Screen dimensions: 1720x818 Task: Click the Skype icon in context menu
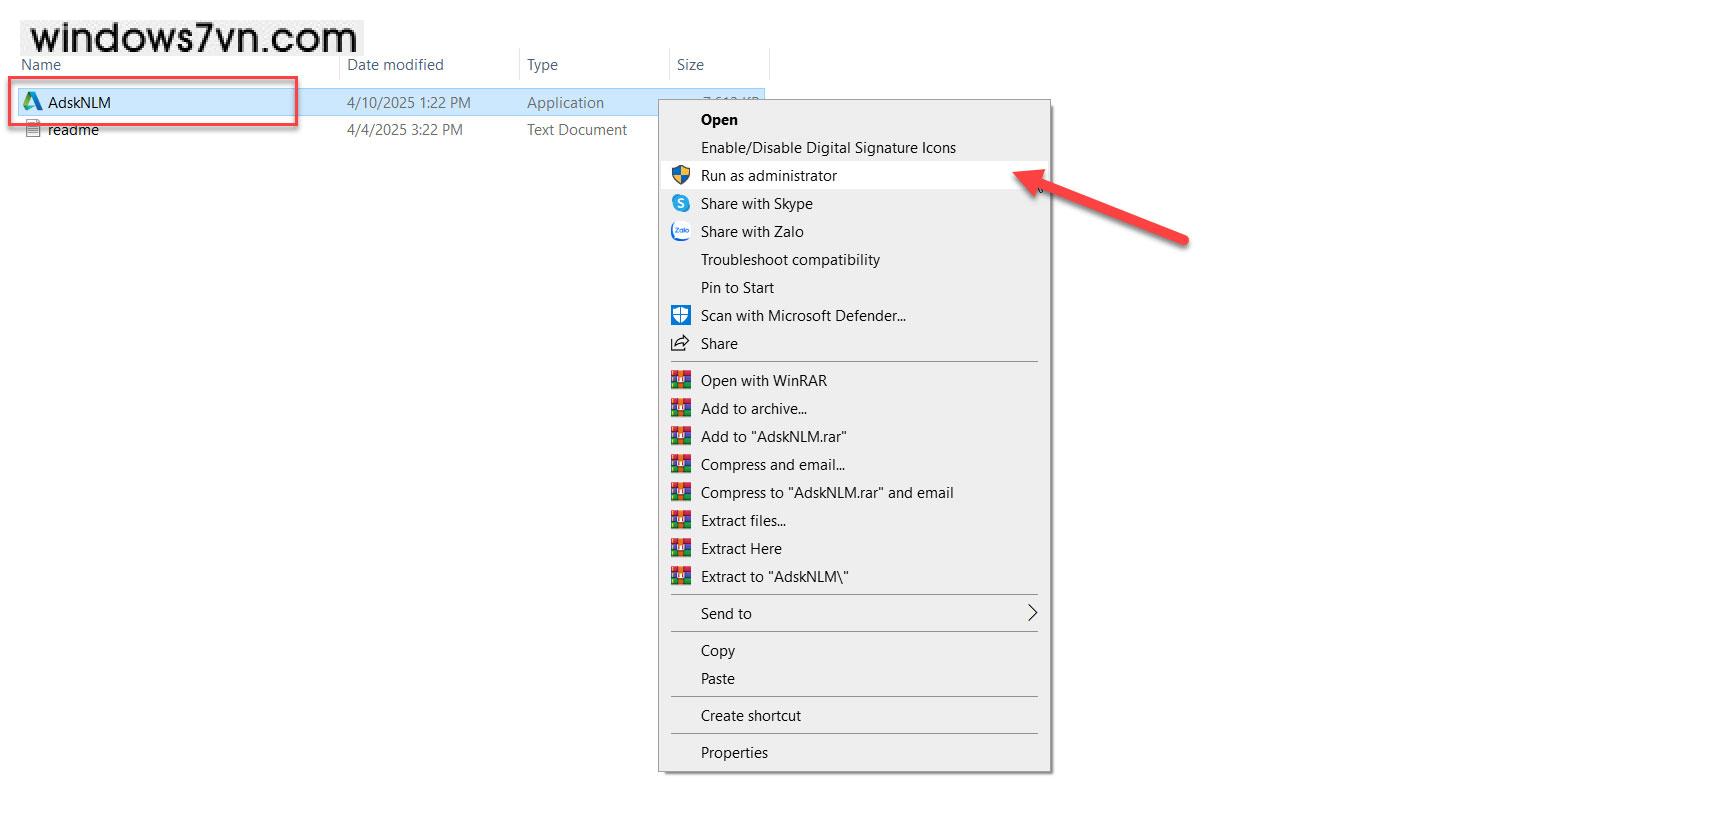(x=681, y=203)
